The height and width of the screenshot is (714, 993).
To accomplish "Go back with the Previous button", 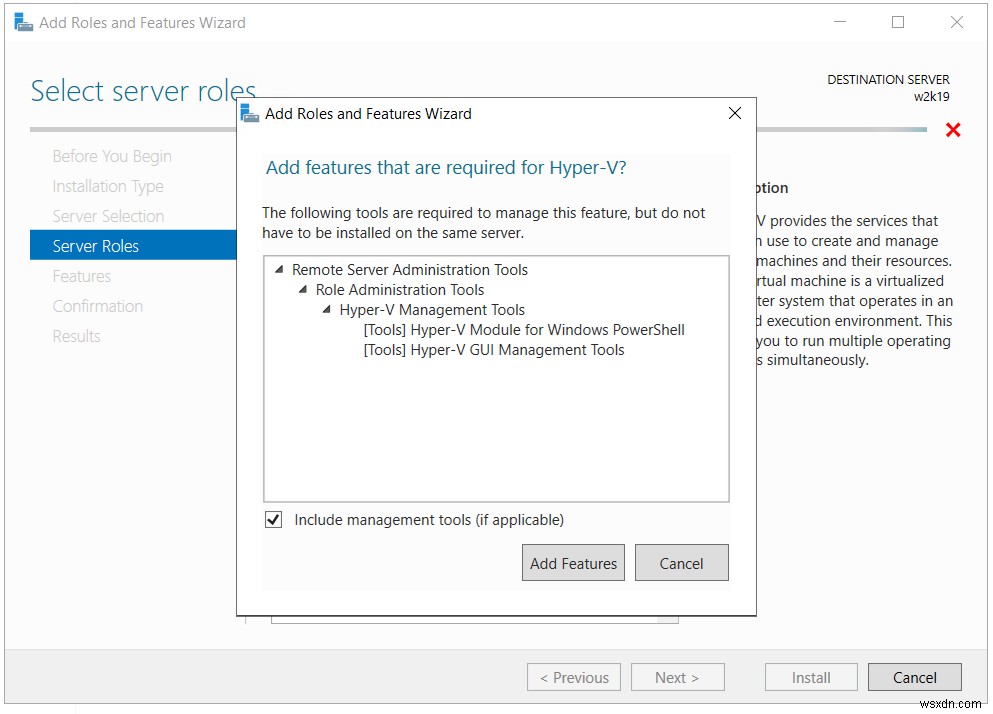I will click(573, 677).
